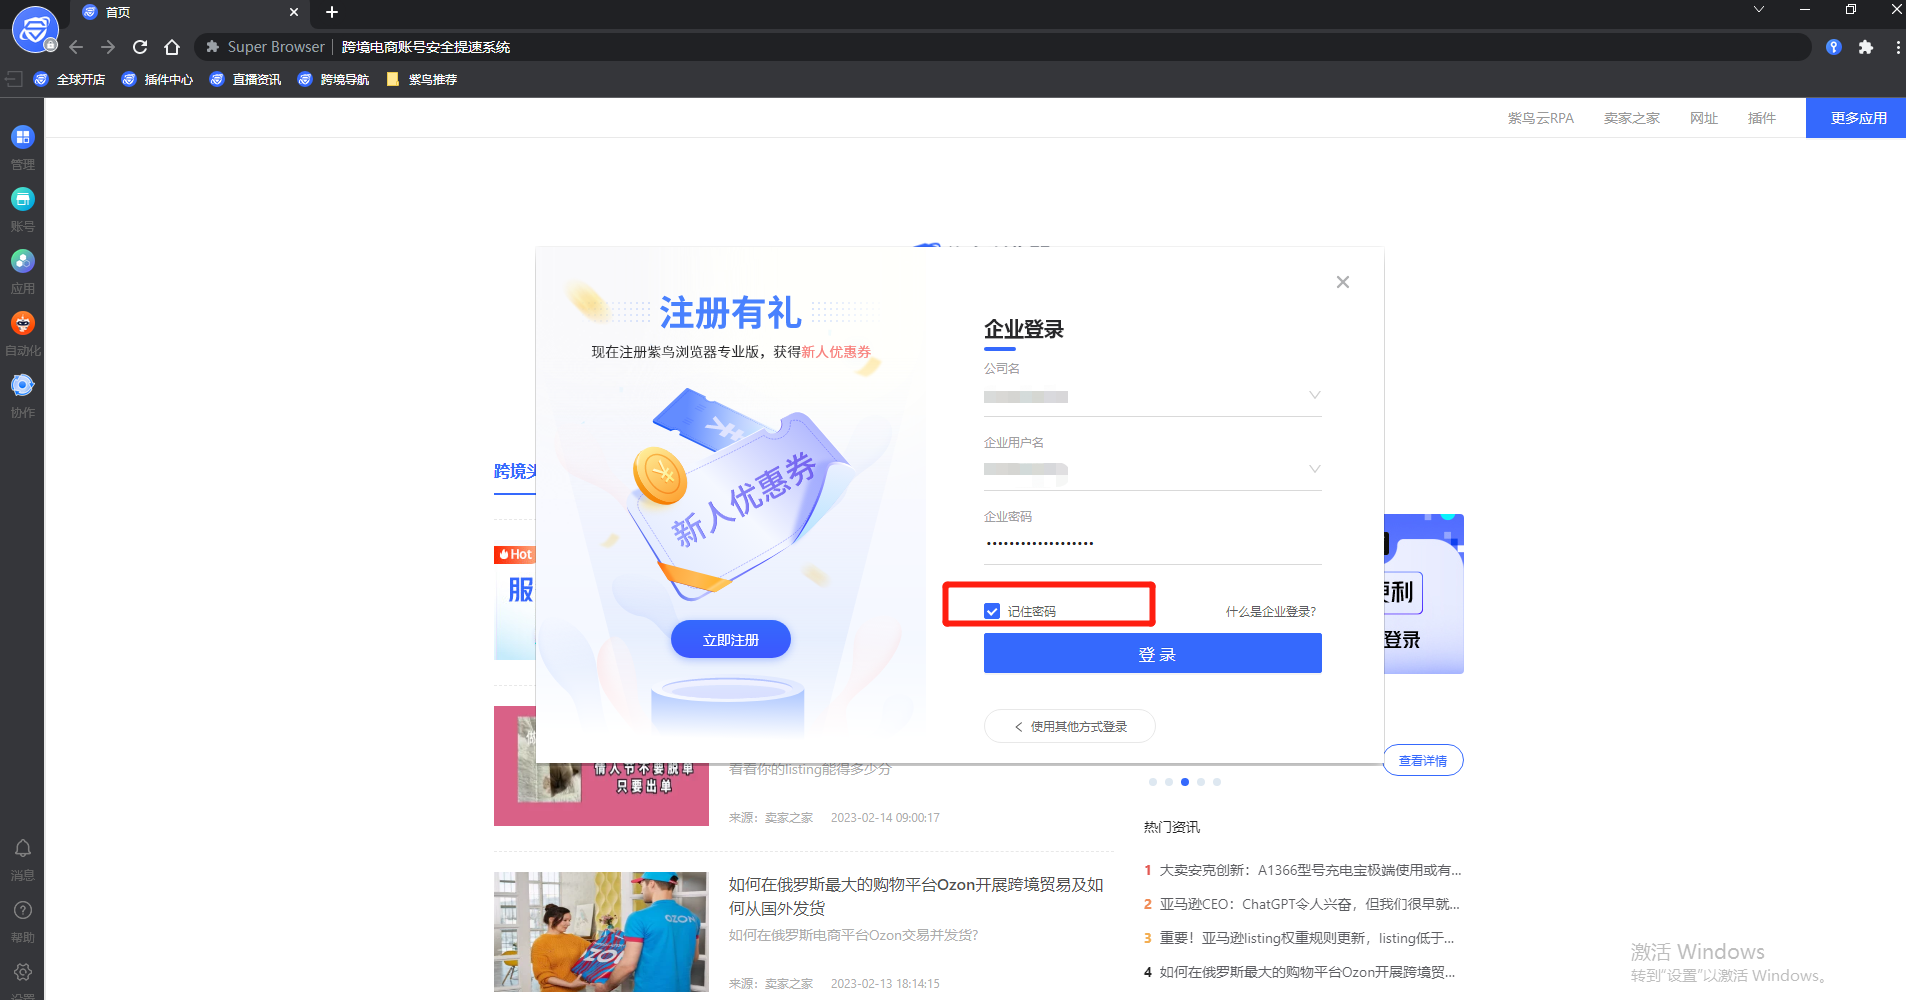1906x1000 pixels.
Task: Open article 如何在俄罗斯斯最大的购物平台Ozon开展跨境贸易
Action: [916, 896]
